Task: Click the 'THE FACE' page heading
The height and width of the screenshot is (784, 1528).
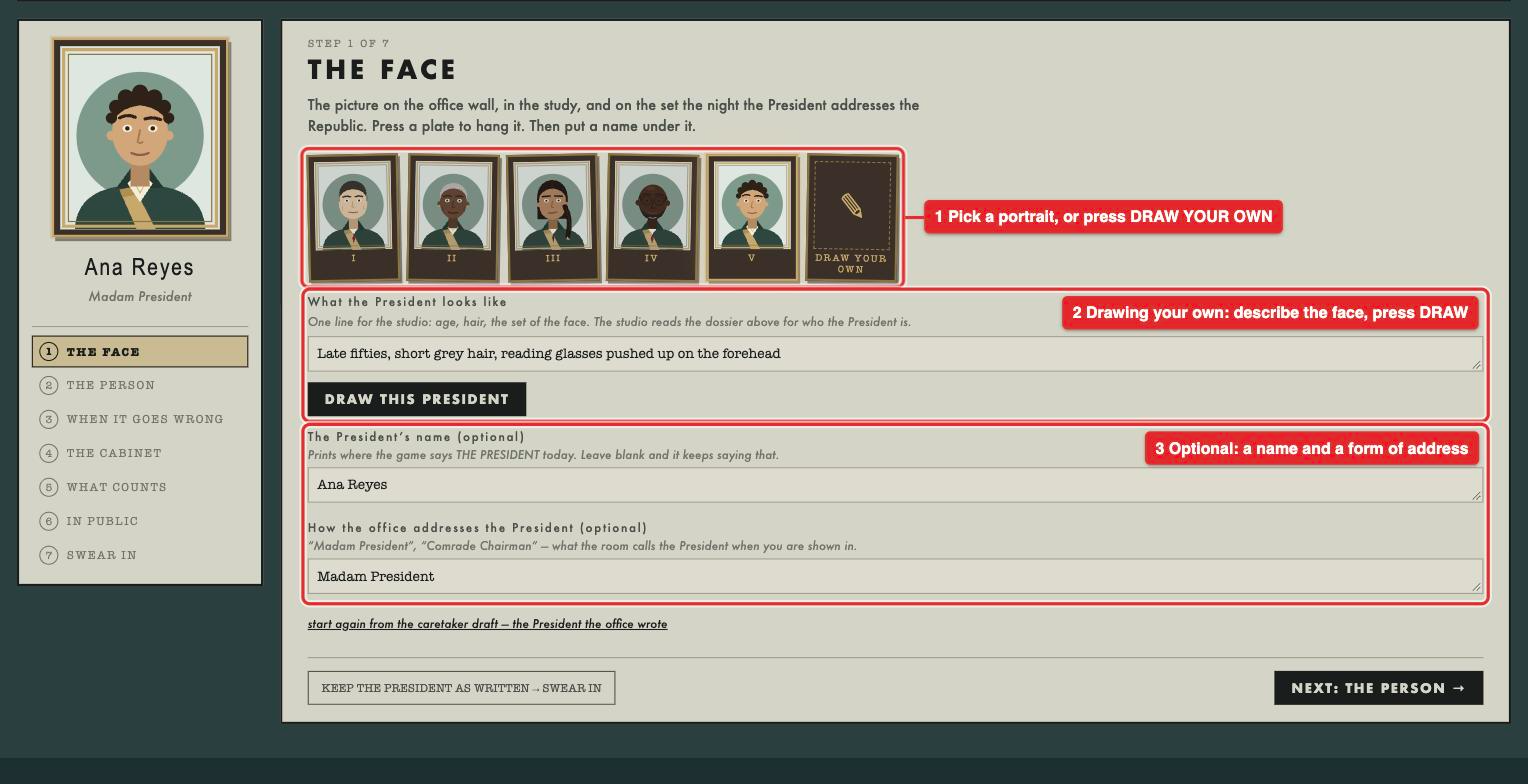Action: pyautogui.click(x=382, y=70)
